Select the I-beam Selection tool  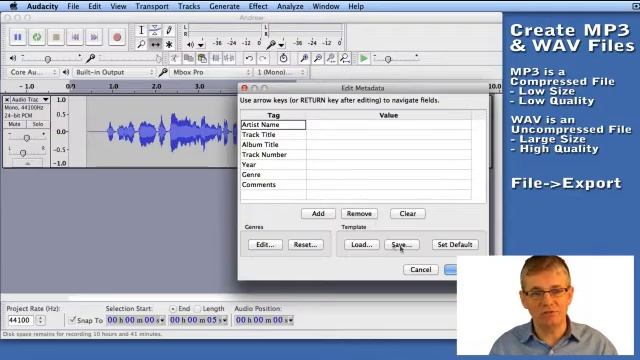pyautogui.click(x=141, y=30)
